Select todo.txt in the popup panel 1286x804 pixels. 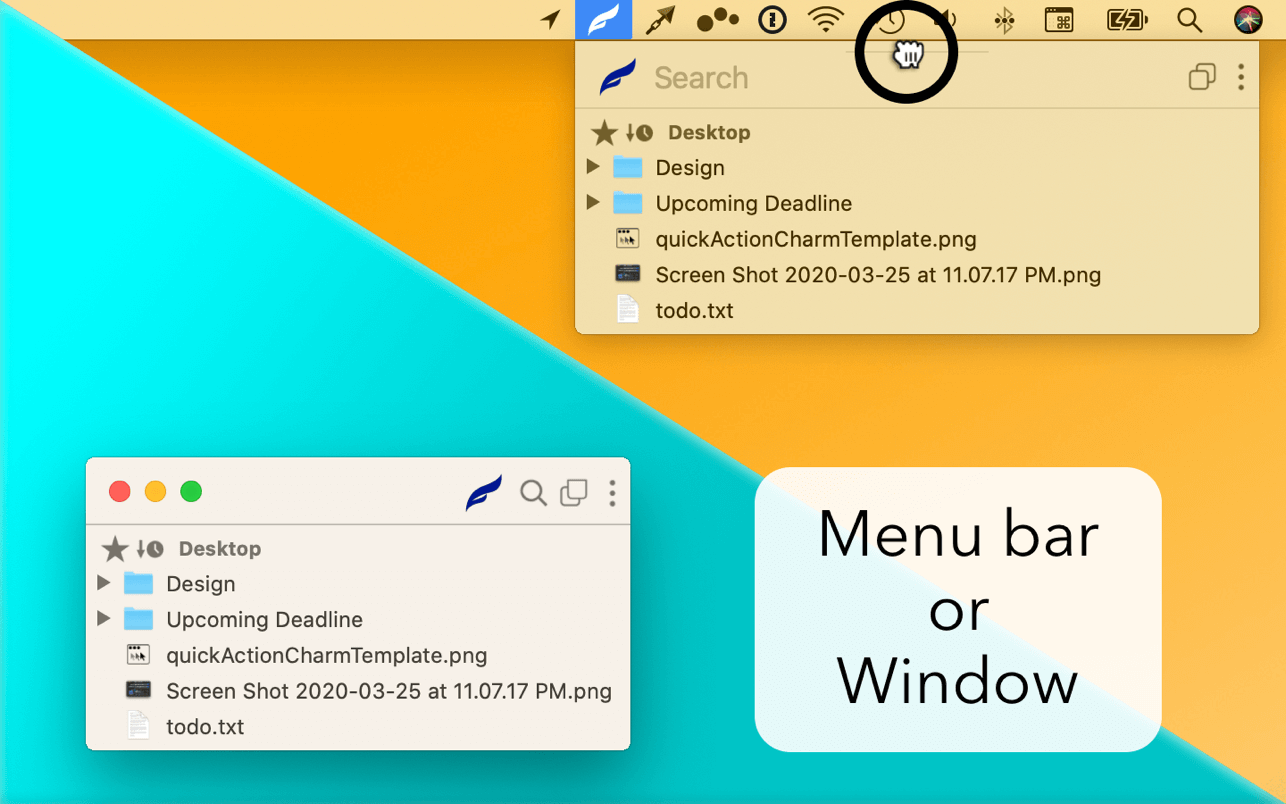pos(694,311)
